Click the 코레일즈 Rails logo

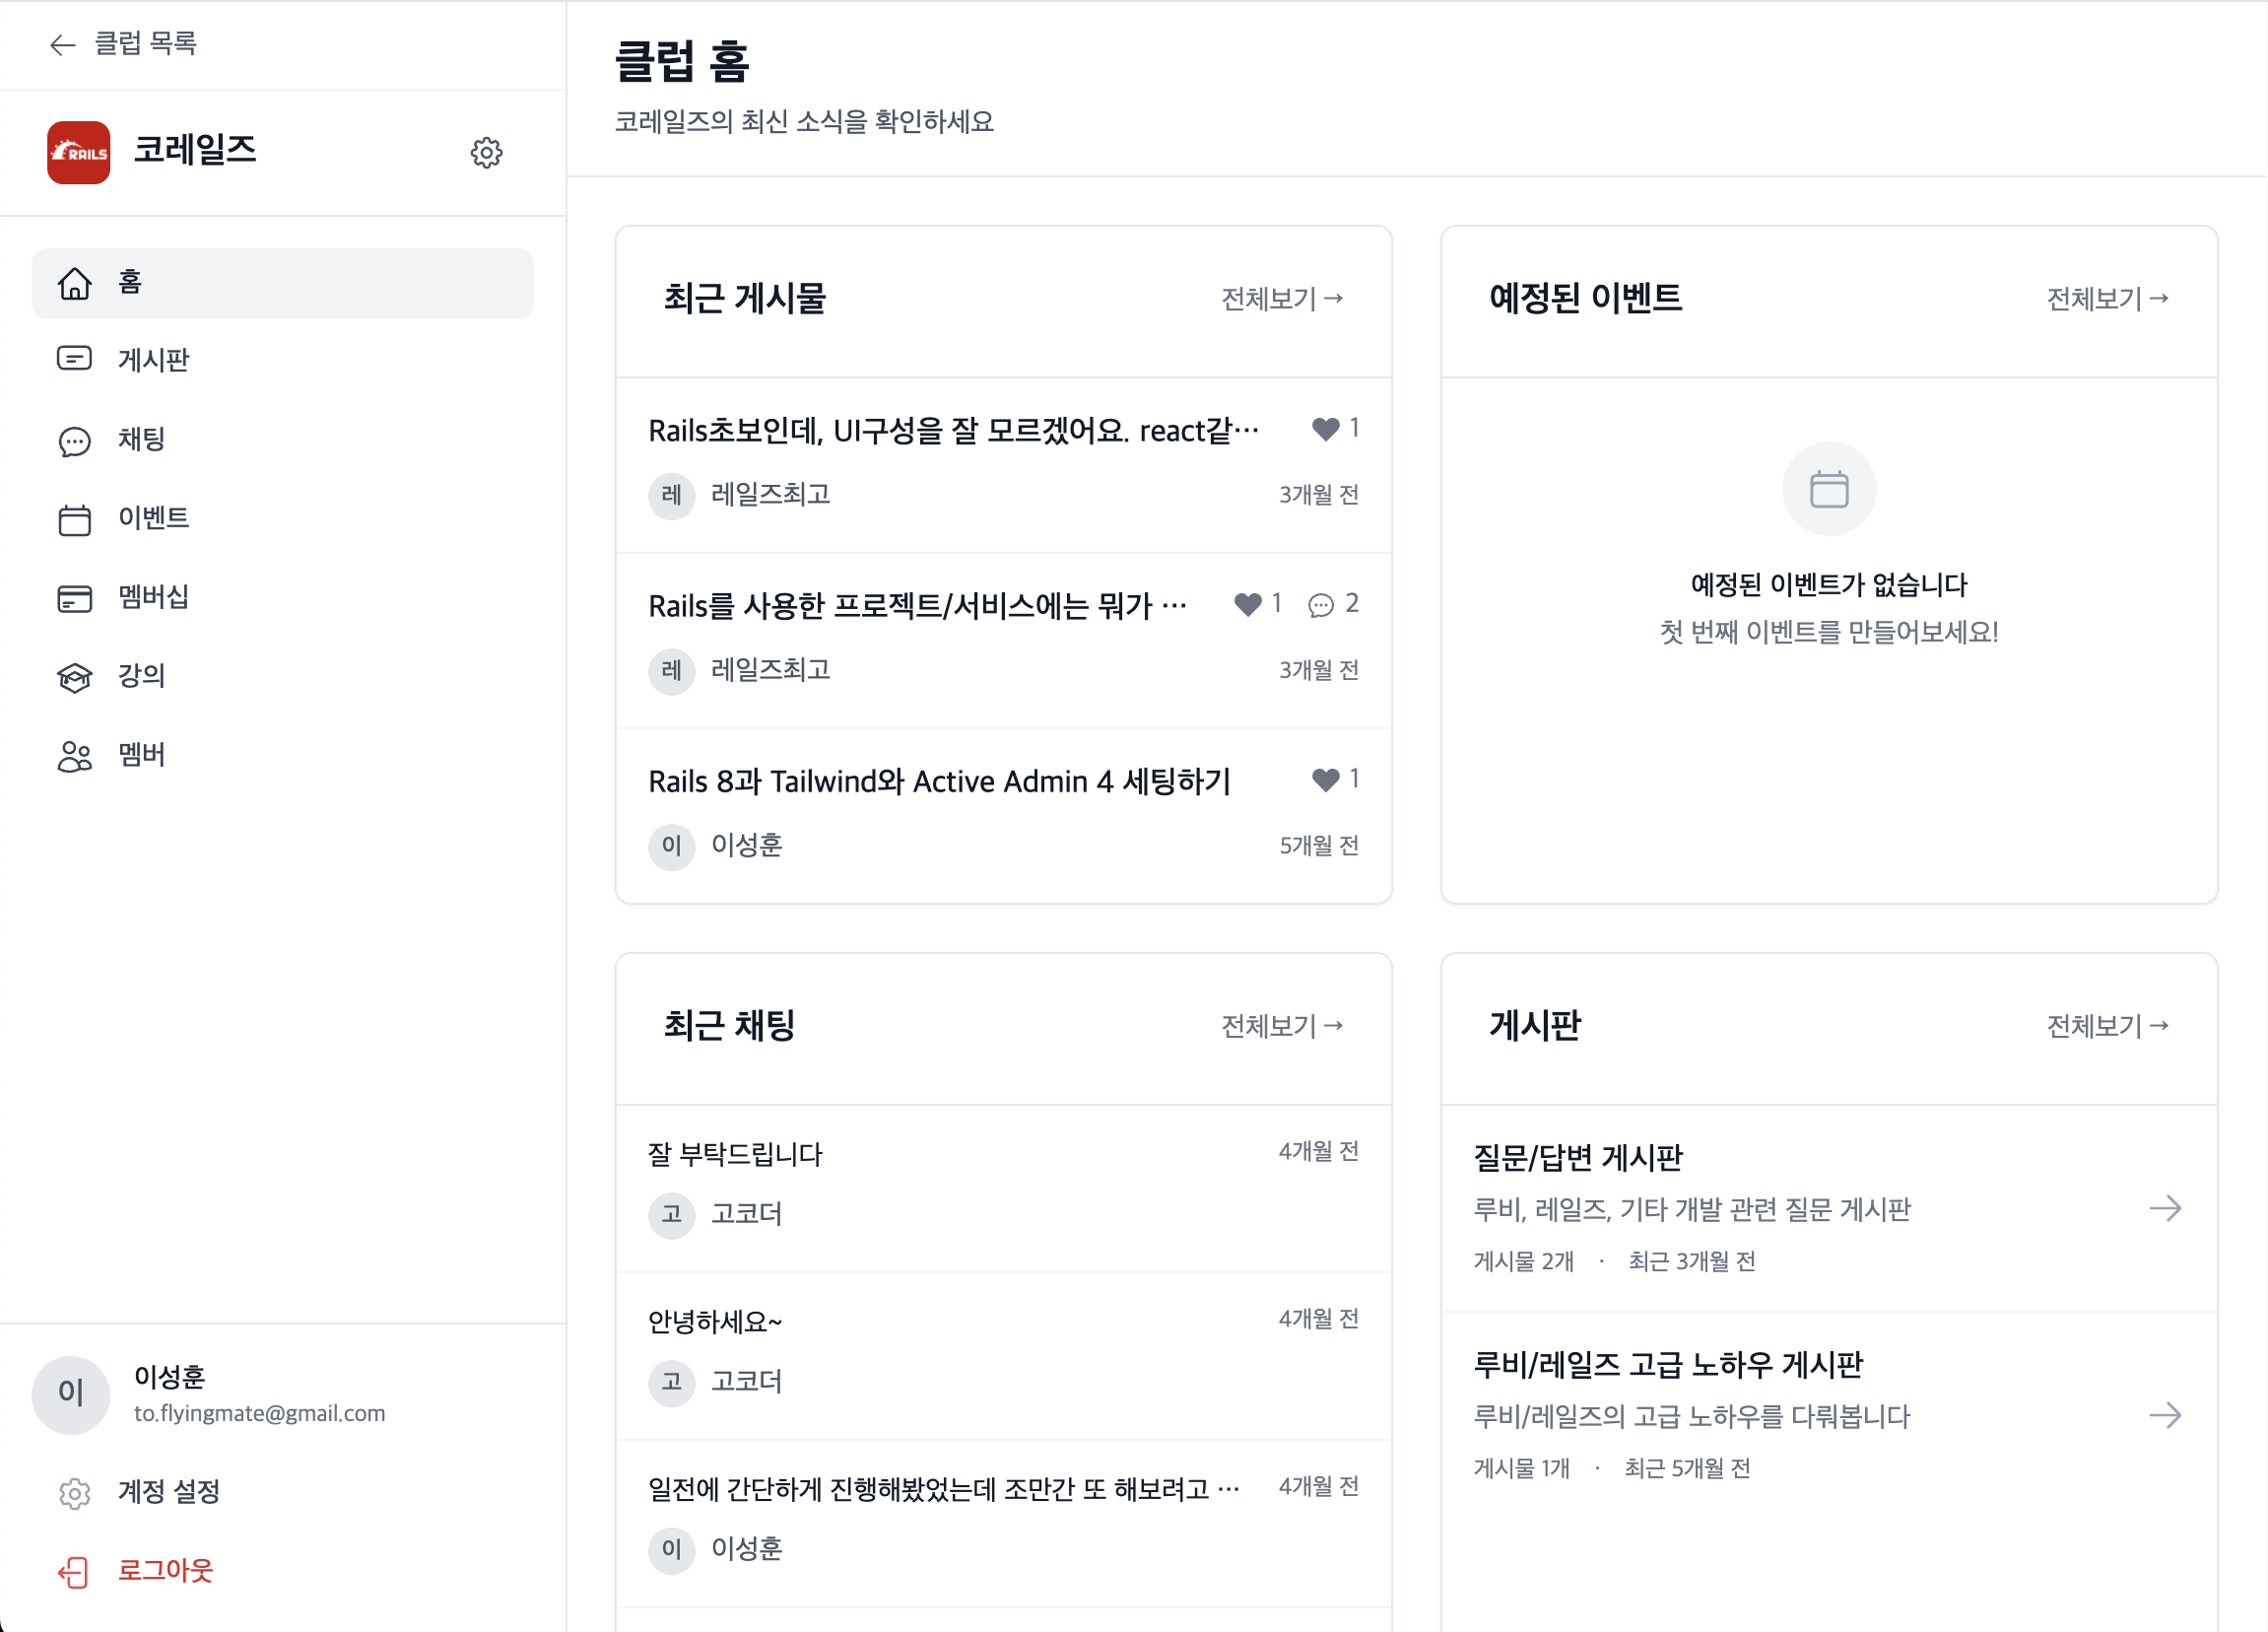point(79,153)
